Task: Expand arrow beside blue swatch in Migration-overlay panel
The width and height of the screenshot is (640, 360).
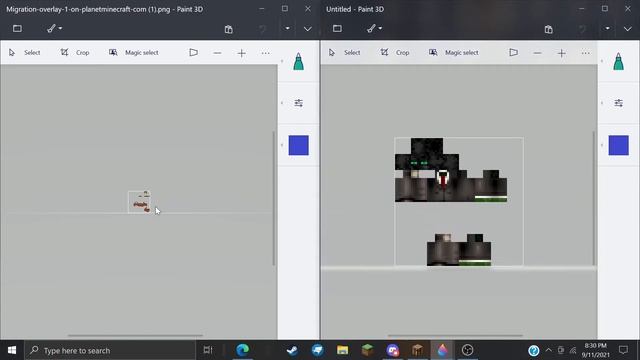Action: pyautogui.click(x=282, y=145)
